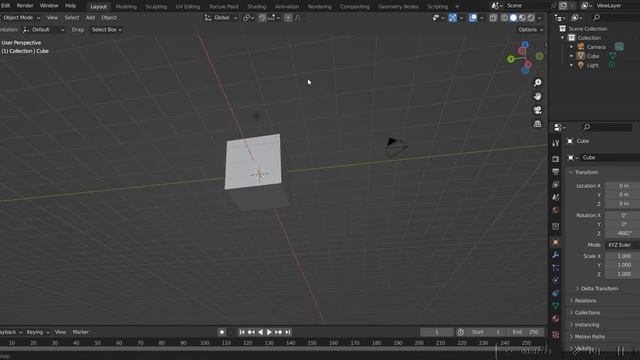Open the Modifiers wrench tab
The width and height of the screenshot is (640, 360).
coord(556,255)
